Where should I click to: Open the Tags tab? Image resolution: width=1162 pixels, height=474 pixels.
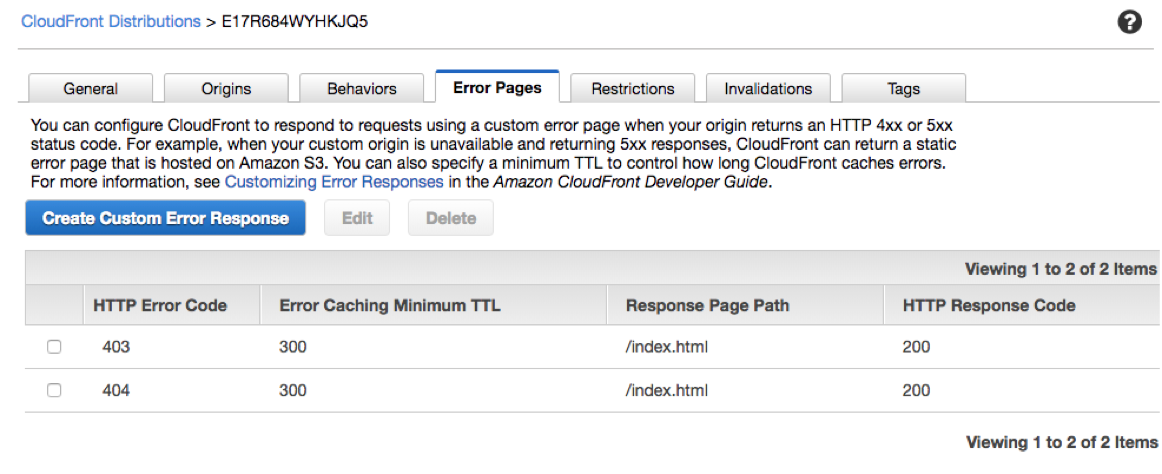click(x=903, y=88)
